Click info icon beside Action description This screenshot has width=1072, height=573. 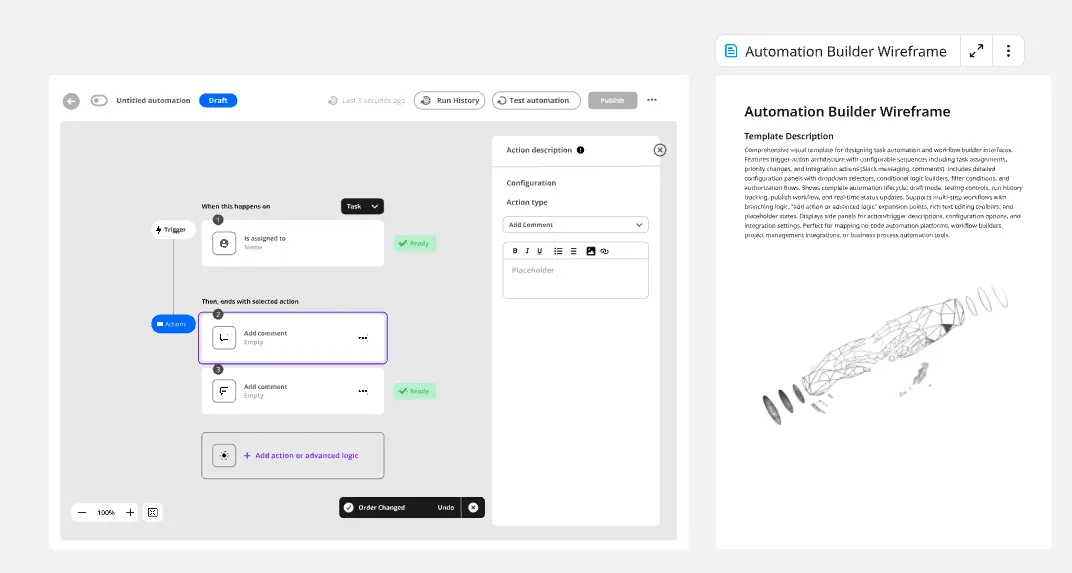[x=581, y=150]
